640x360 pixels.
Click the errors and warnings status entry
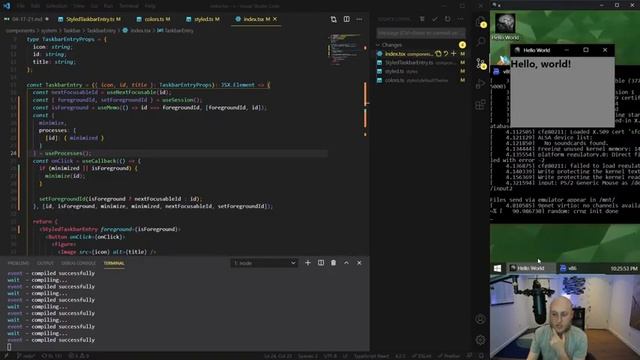pyautogui.click(x=78, y=356)
